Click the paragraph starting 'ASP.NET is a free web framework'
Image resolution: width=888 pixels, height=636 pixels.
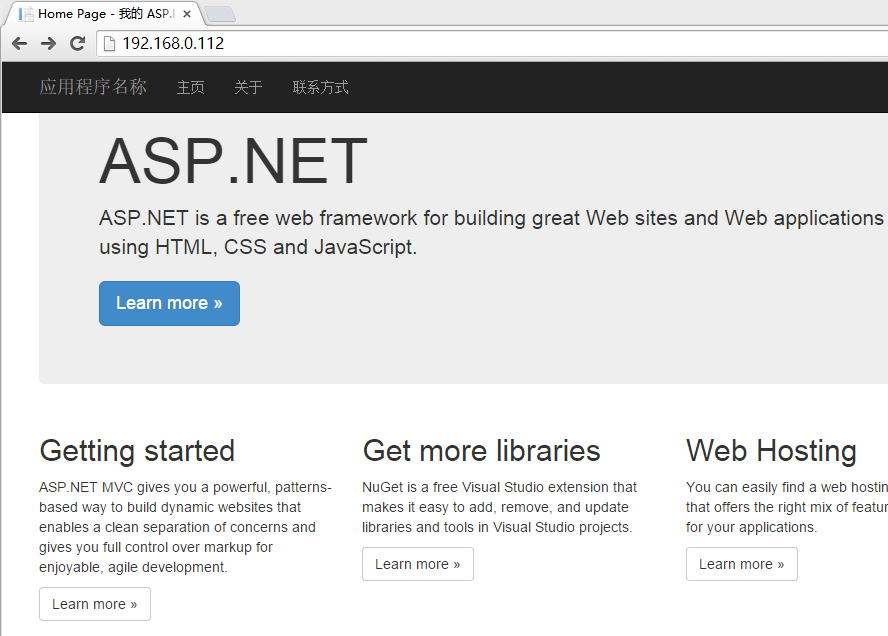coord(492,232)
